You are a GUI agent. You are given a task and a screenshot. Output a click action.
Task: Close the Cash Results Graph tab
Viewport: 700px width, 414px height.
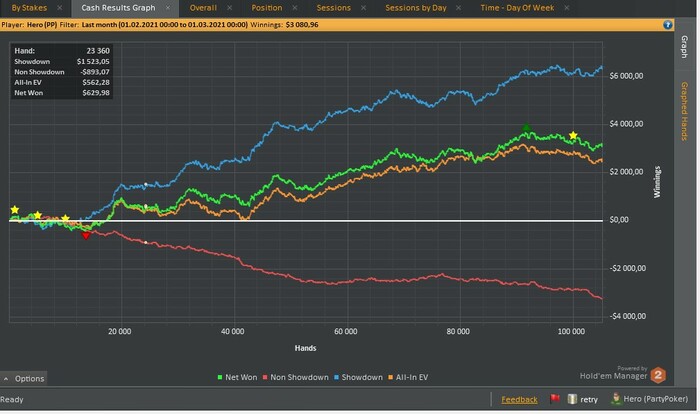tap(168, 8)
